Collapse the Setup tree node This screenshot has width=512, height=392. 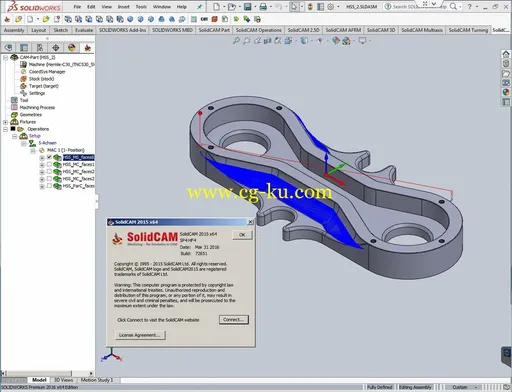(x=14, y=136)
